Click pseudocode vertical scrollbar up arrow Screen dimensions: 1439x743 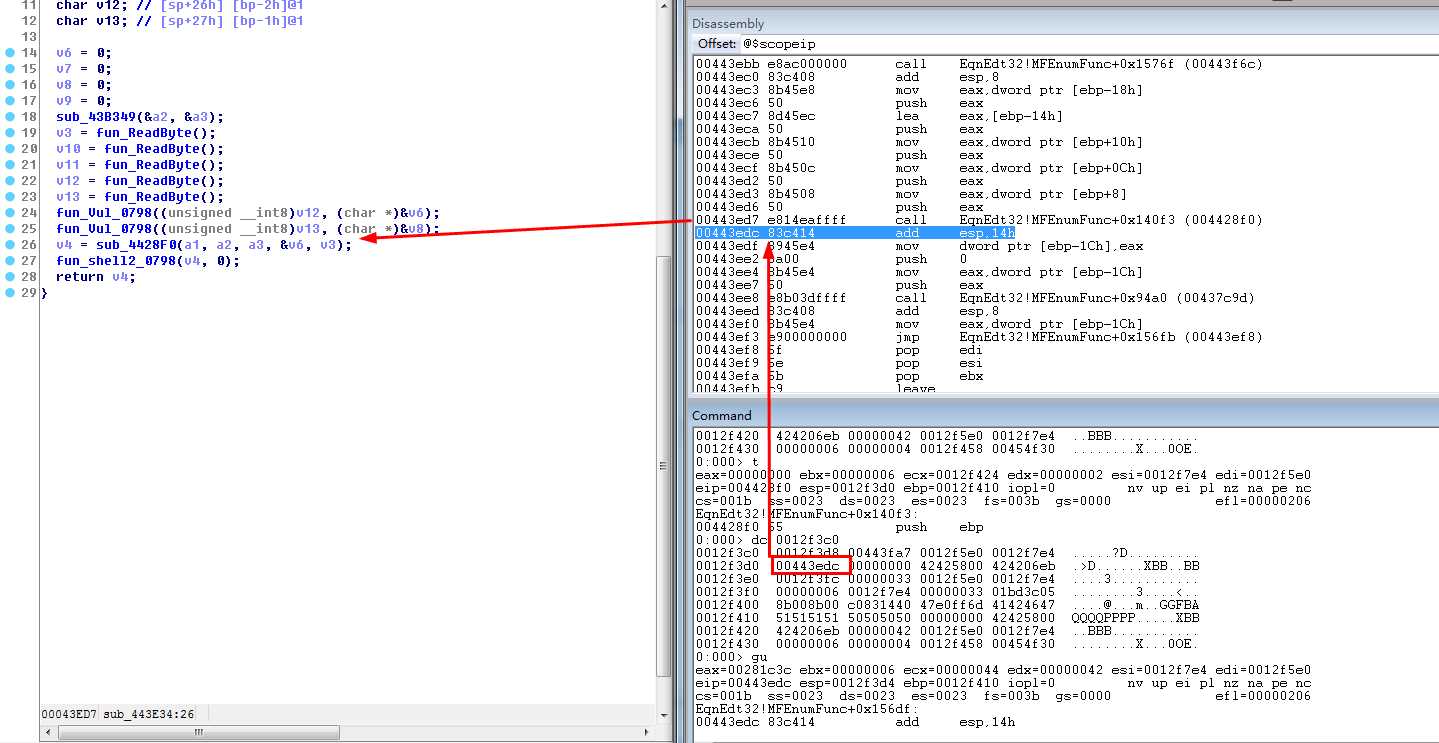pos(665,7)
